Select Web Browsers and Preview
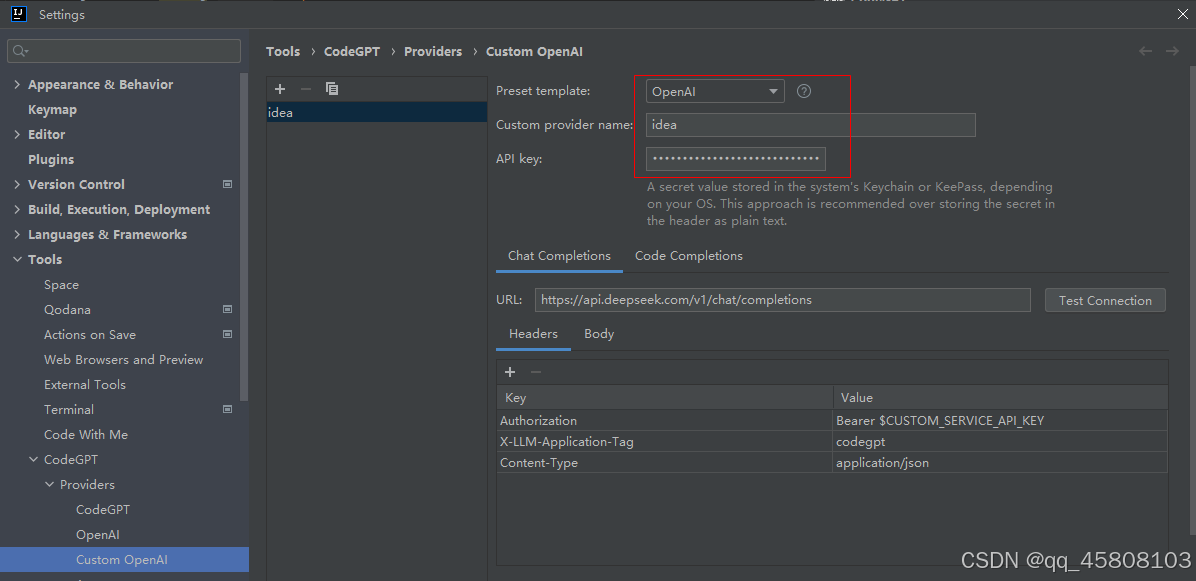 tap(124, 360)
